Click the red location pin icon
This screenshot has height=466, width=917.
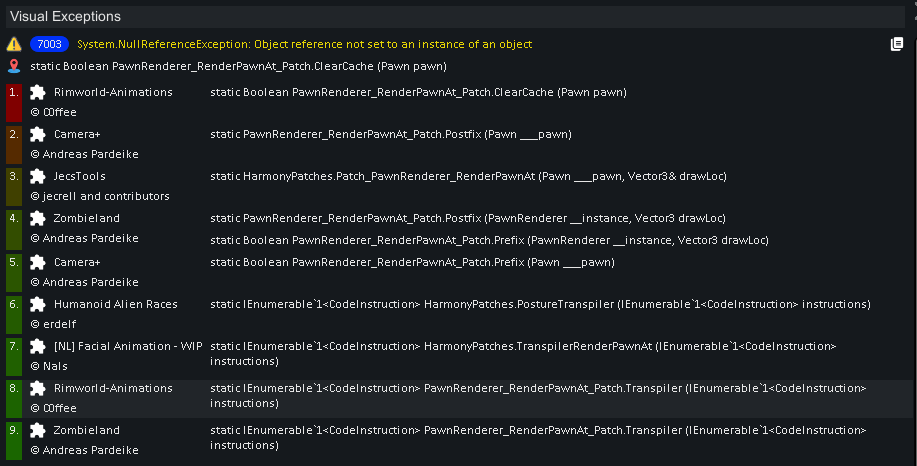14,66
